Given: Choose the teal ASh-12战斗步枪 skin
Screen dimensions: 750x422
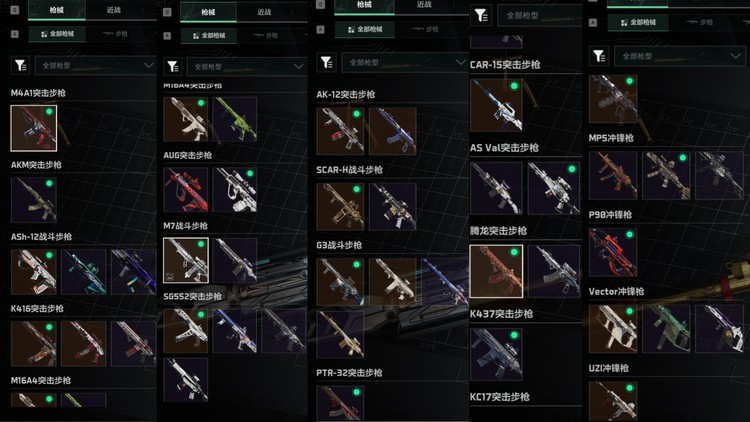Looking at the screenshot, I should [x=84, y=271].
